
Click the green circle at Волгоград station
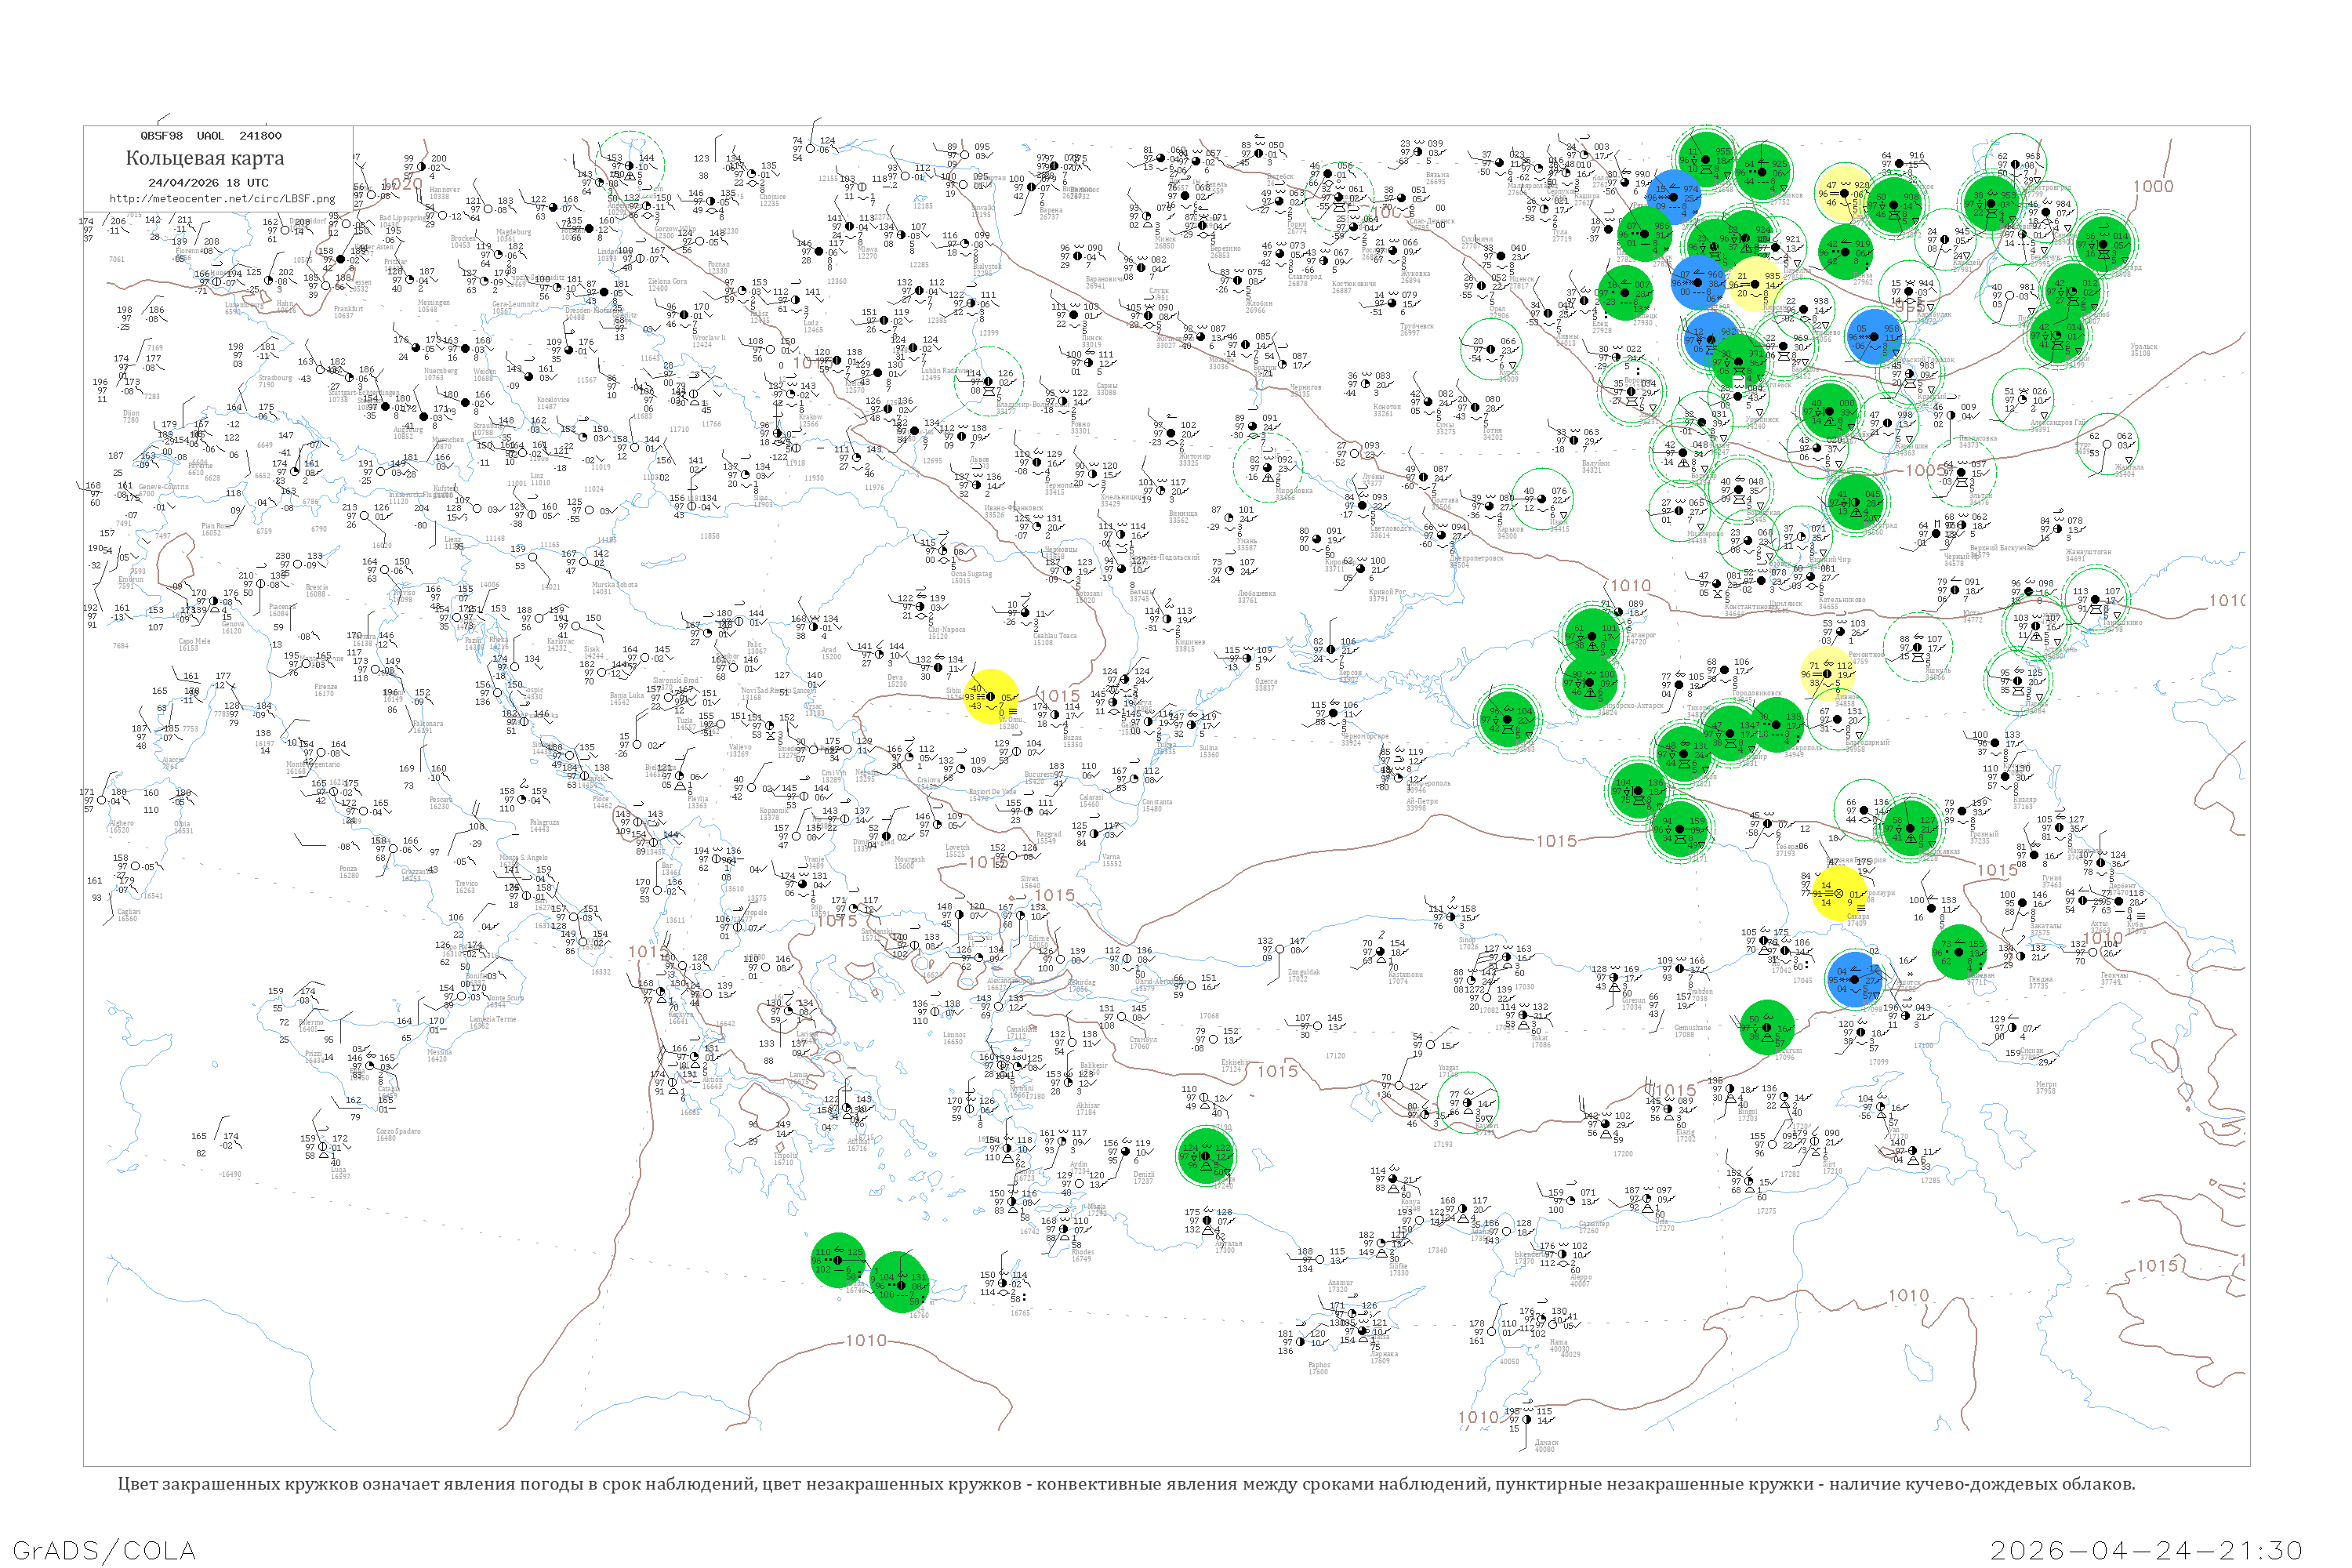(x=1856, y=502)
